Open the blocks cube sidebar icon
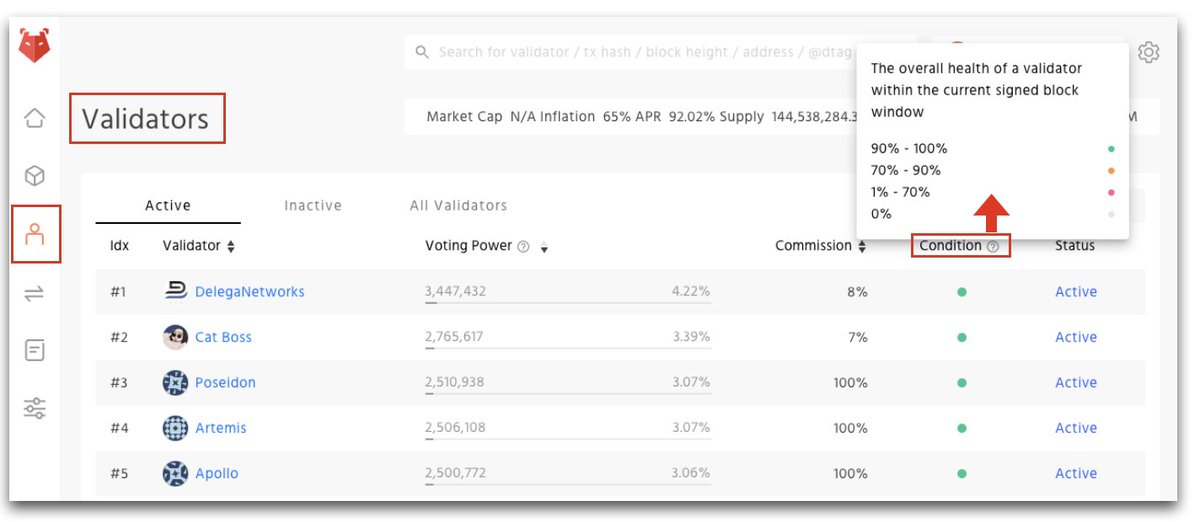Image resolution: width=1200 pixels, height=522 pixels. coord(34,176)
